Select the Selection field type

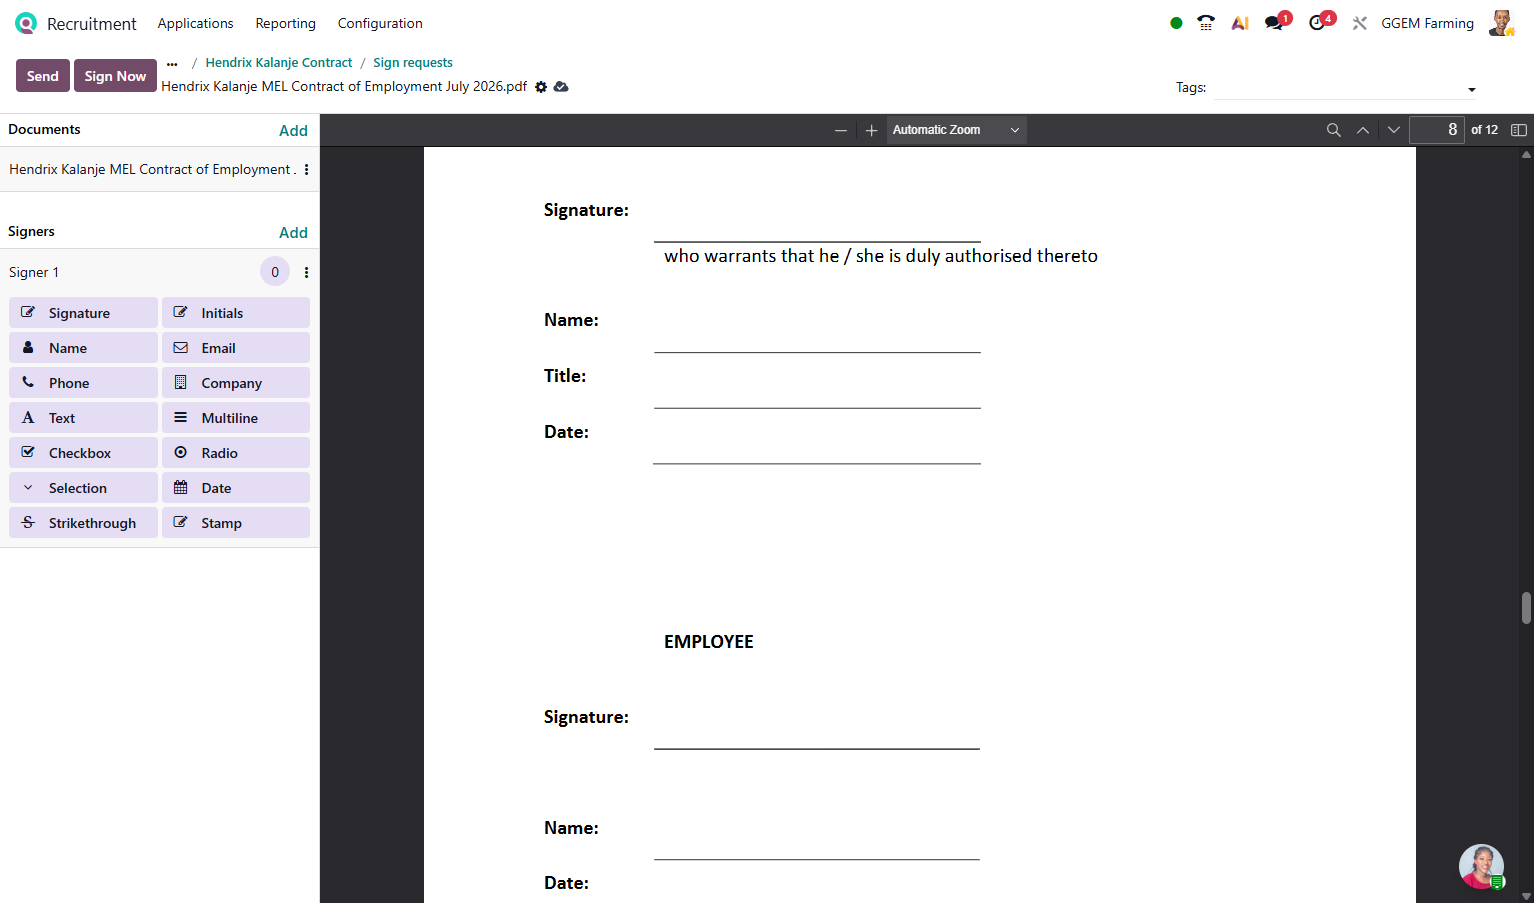click(84, 488)
